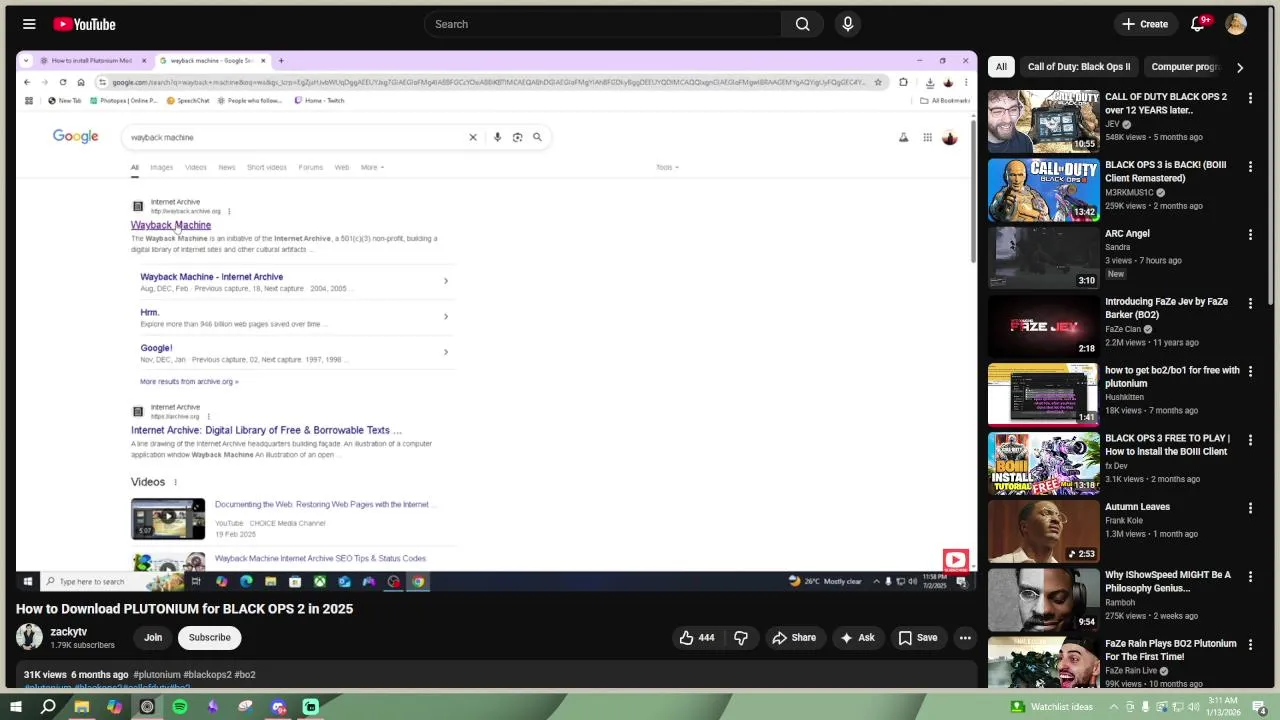1280x720 pixels.
Task: Open Autumn Leaves video title
Action: tap(1137, 507)
